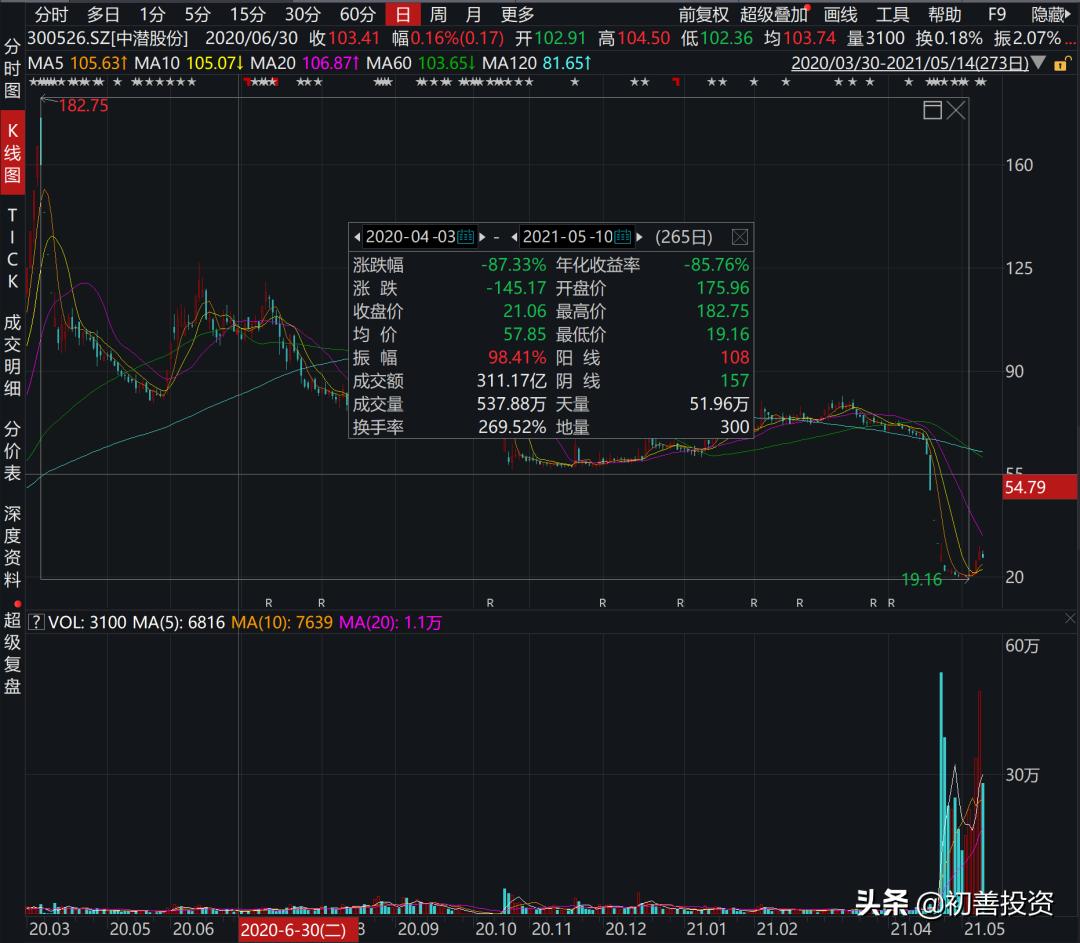Open the 超级叠加 overlay feature
Image resolution: width=1080 pixels, height=943 pixels.
coord(774,14)
